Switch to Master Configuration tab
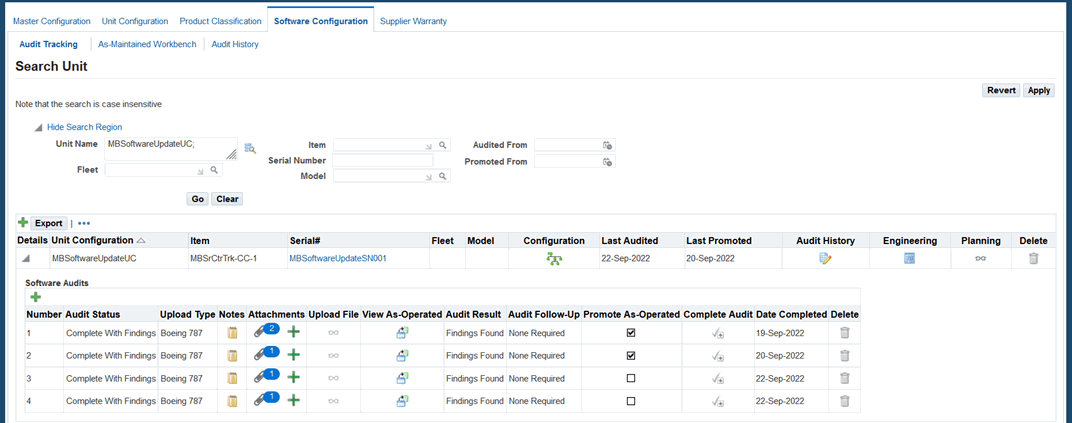This screenshot has width=1072, height=423. (52, 21)
